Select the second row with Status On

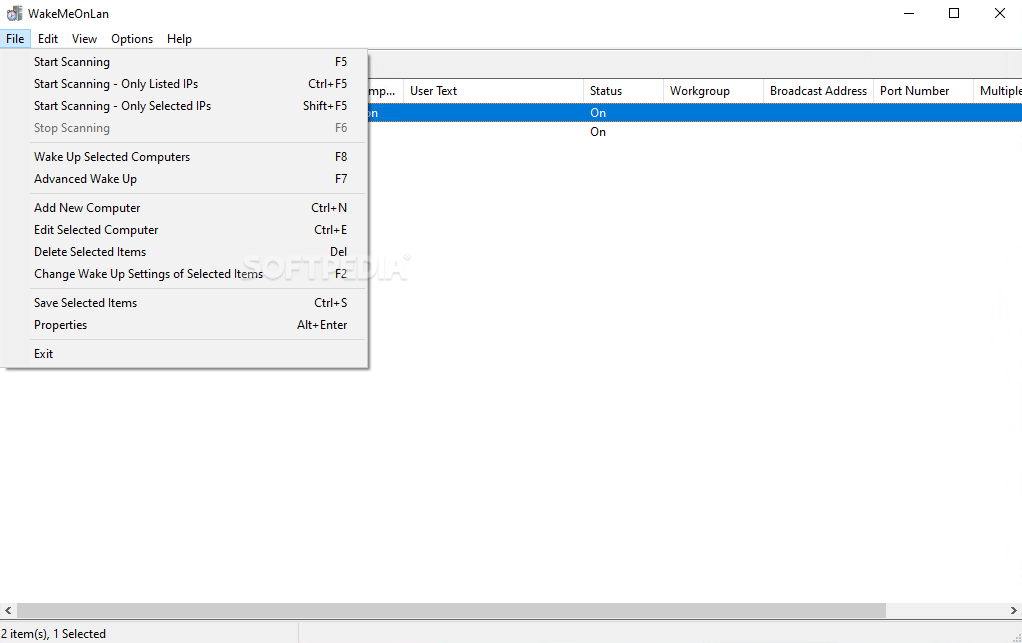tap(695, 132)
